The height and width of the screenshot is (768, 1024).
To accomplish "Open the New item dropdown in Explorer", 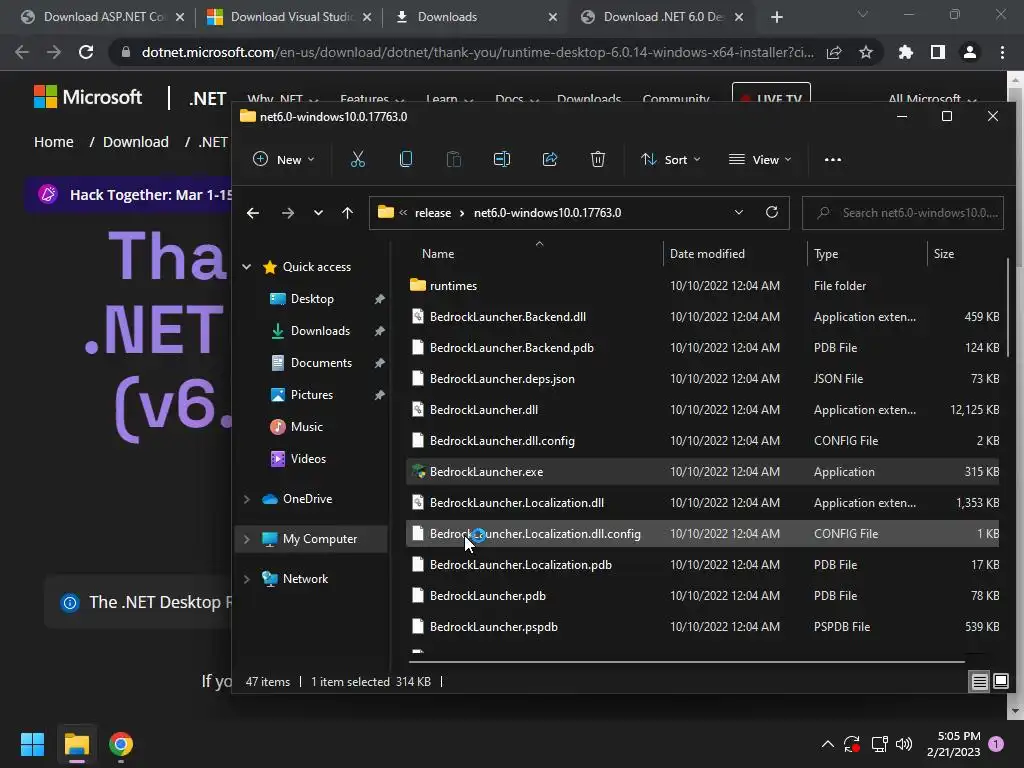I will tap(283, 159).
